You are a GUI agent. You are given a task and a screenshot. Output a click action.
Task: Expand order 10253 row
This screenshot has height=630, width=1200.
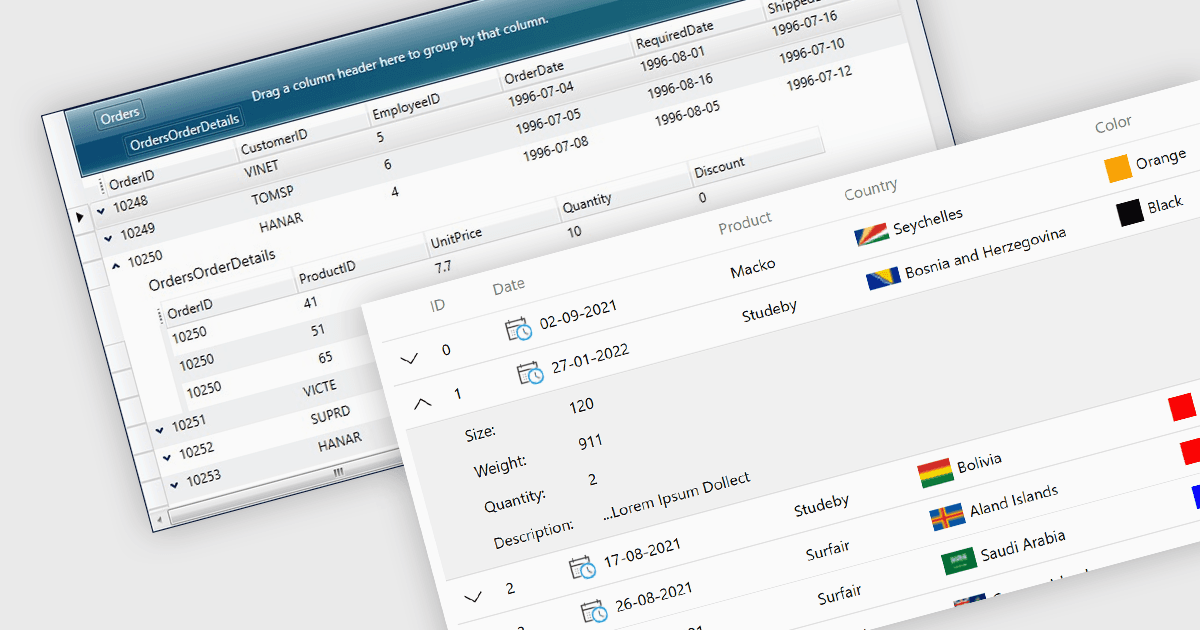coord(174,484)
